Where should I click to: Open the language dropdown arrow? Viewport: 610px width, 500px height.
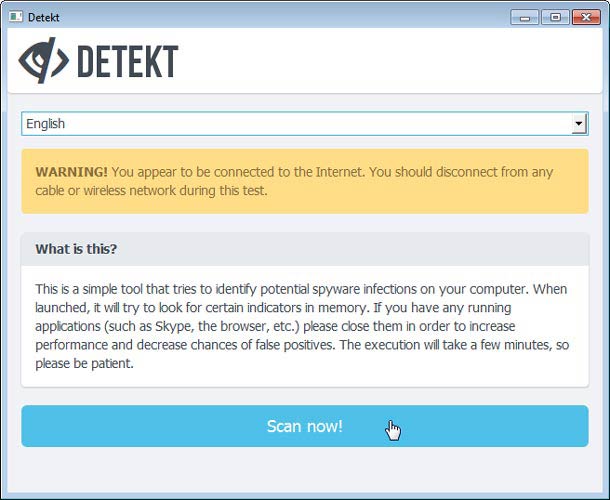click(578, 124)
